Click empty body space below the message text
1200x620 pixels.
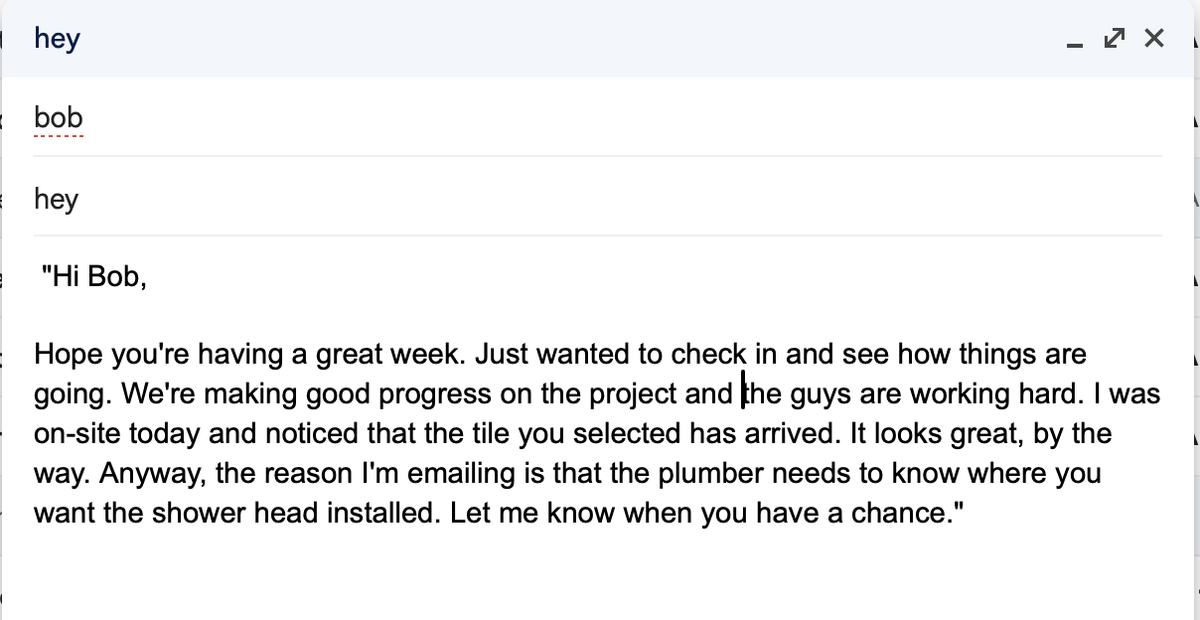(598, 575)
